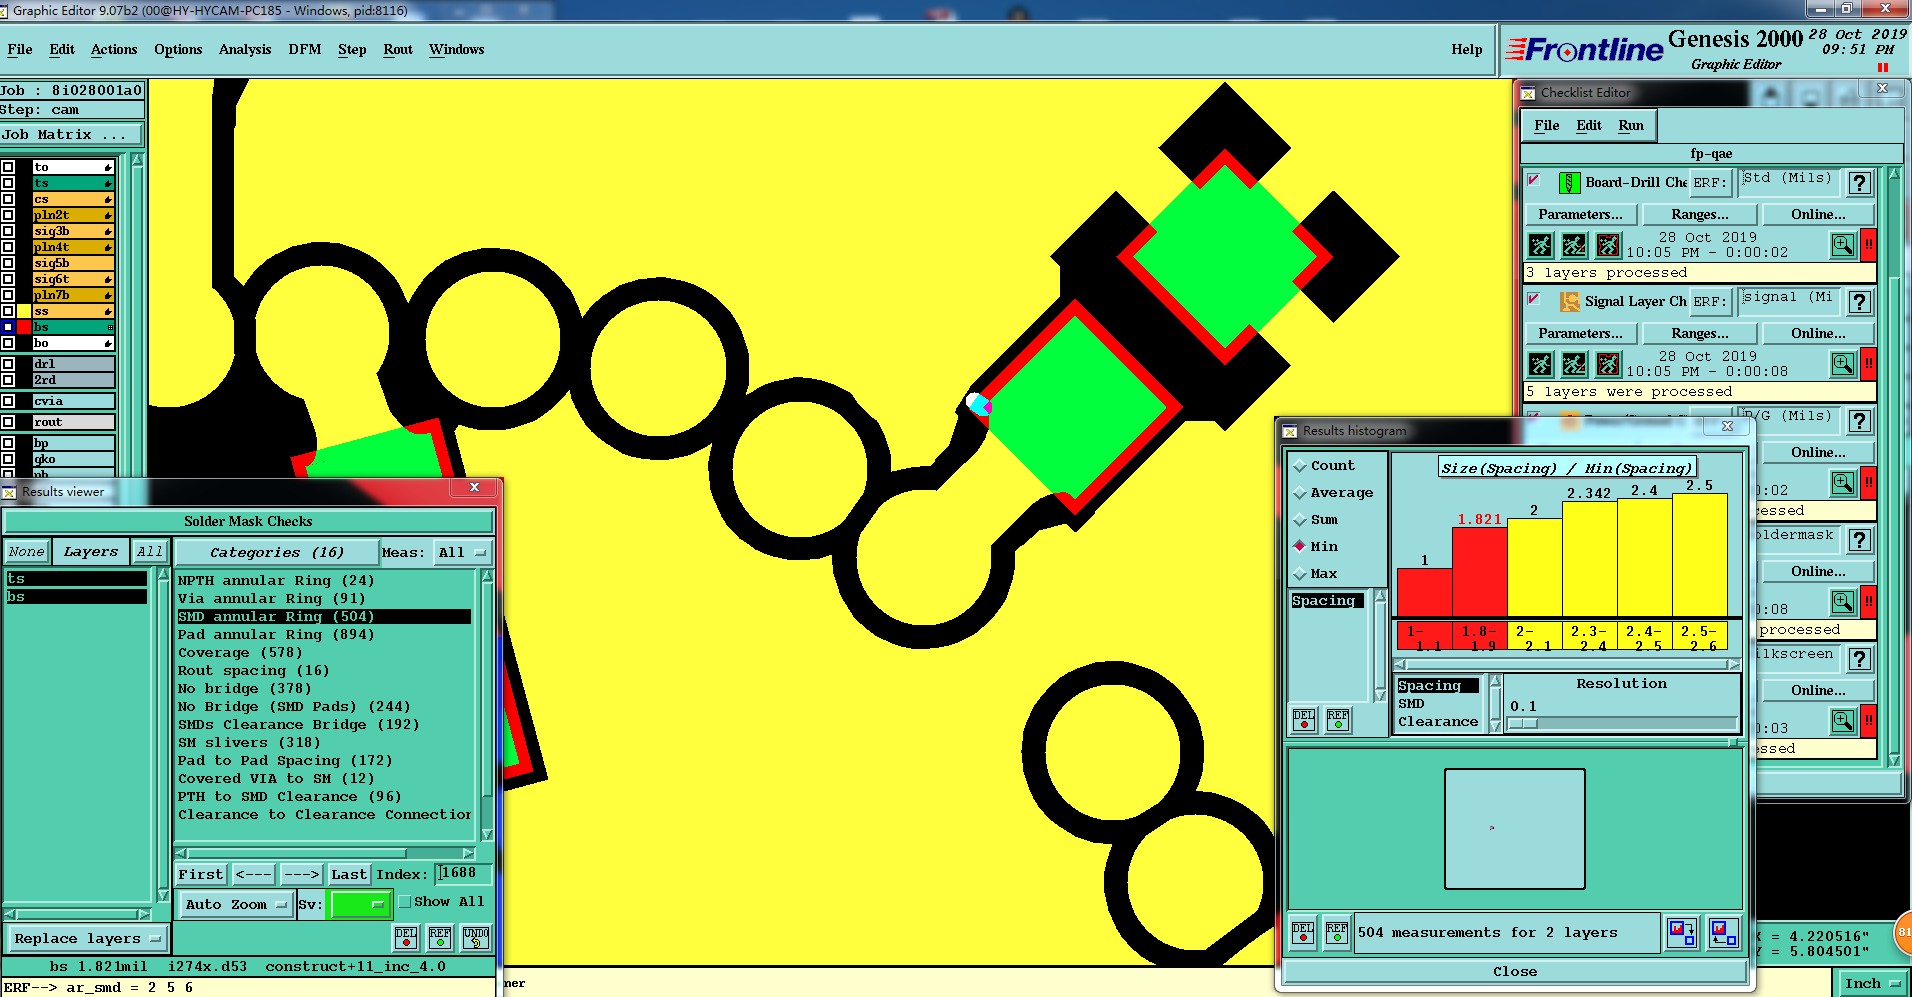This screenshot has height=997, width=1912.
Task: Open Inch units dropdown
Action: tap(1872, 983)
